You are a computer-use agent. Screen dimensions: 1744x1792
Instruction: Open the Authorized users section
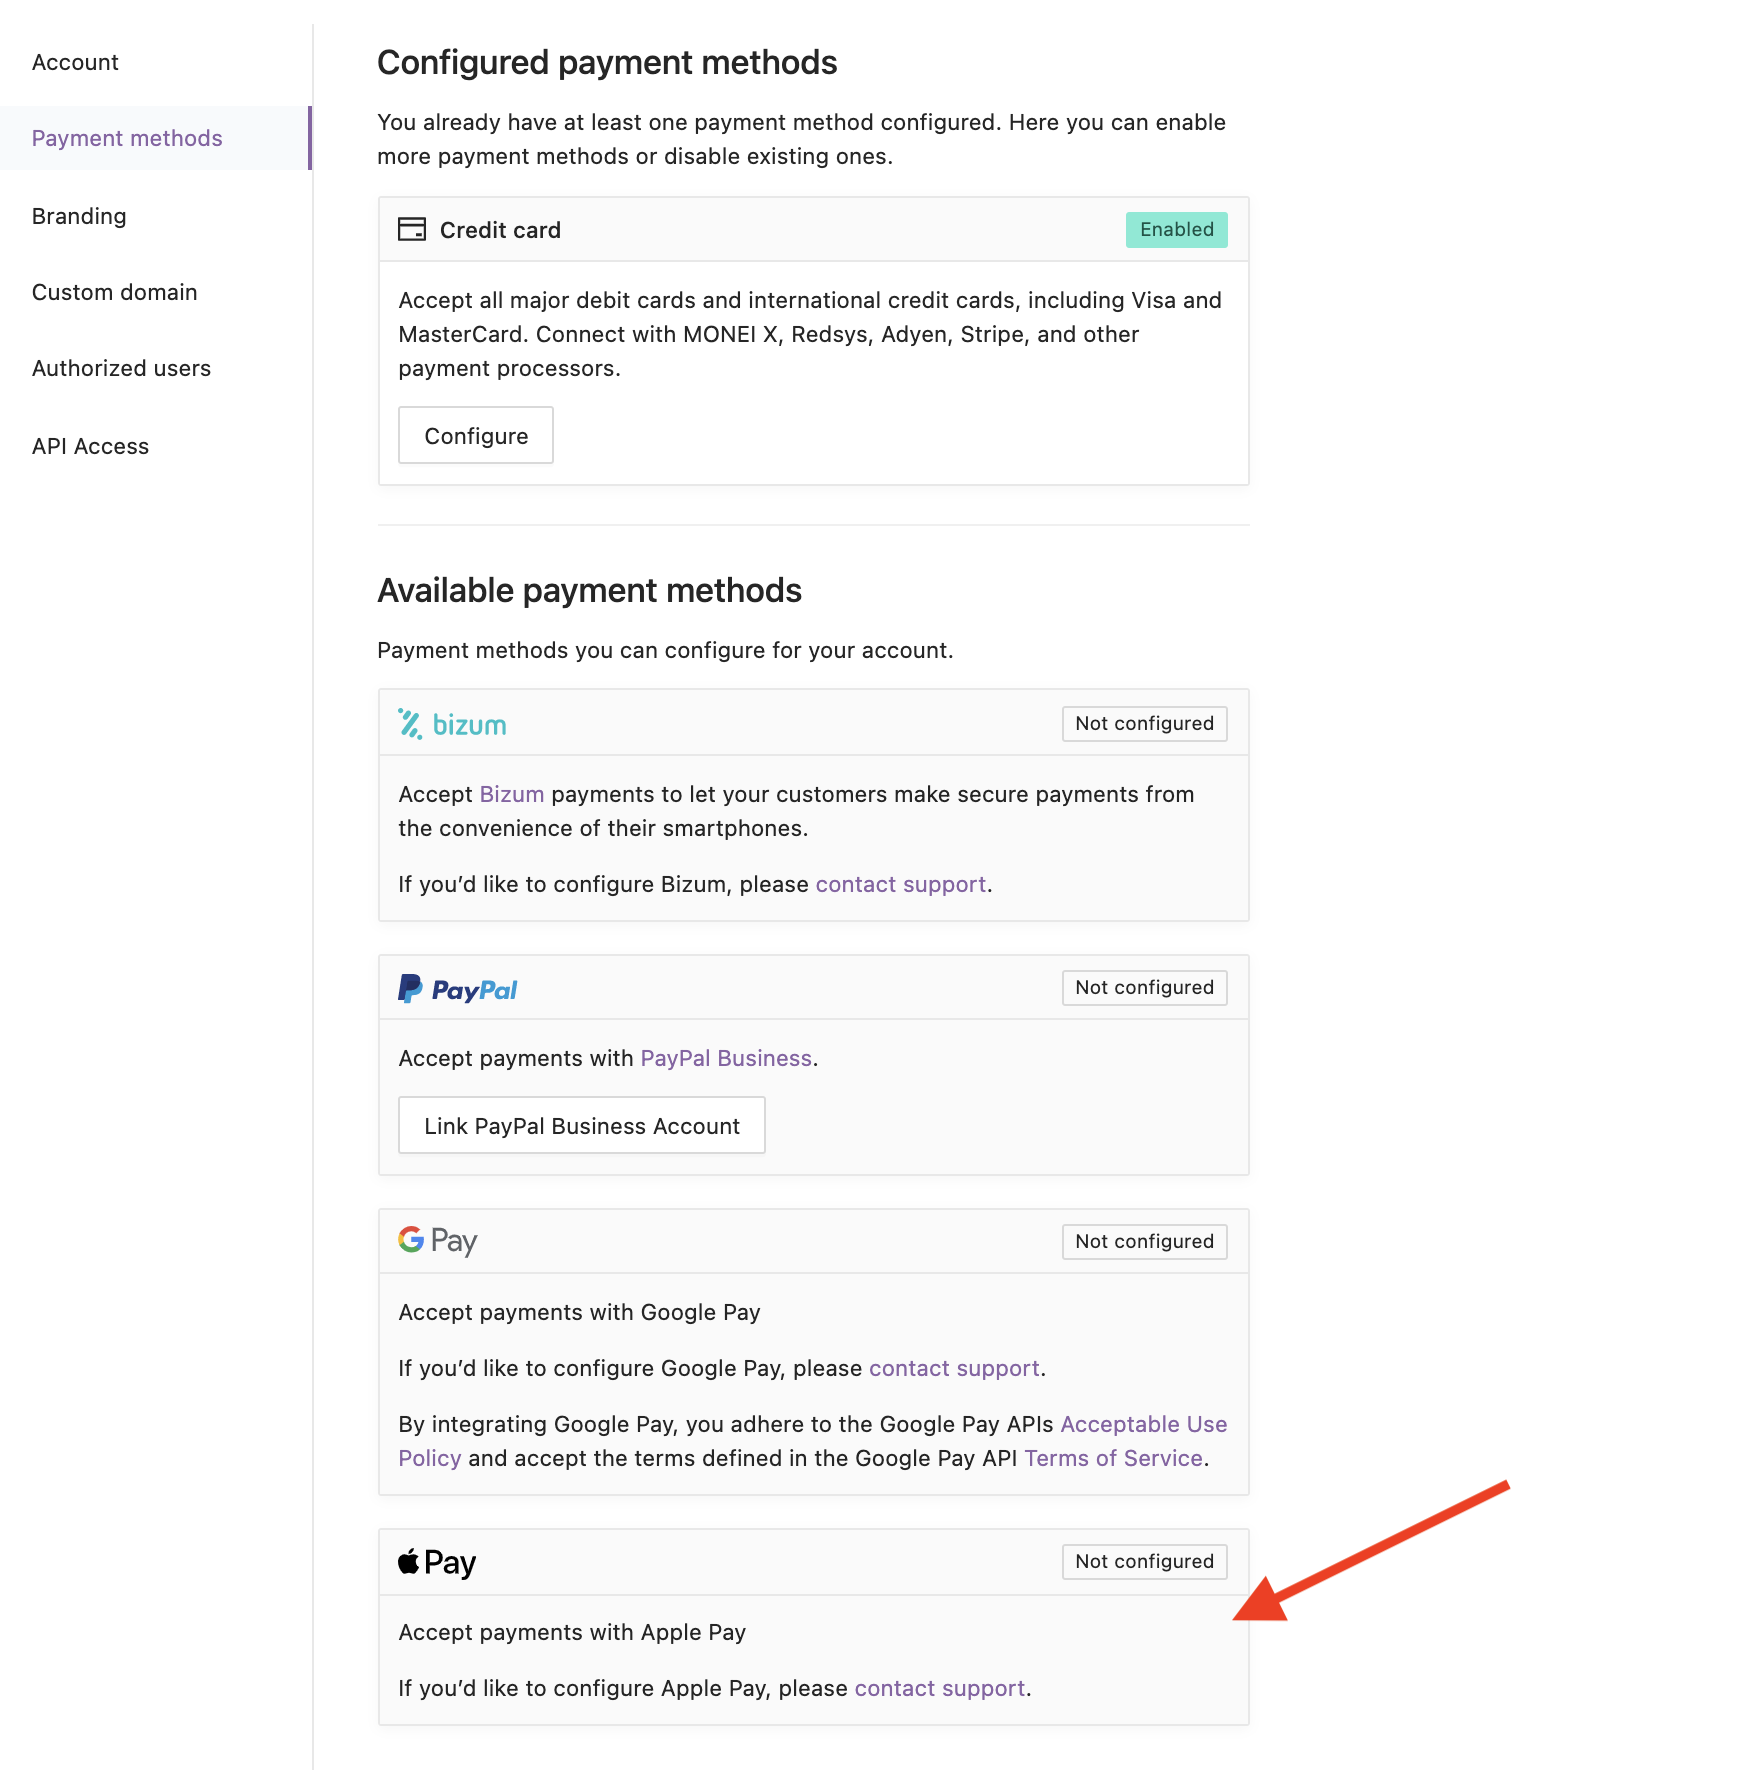tap(121, 368)
